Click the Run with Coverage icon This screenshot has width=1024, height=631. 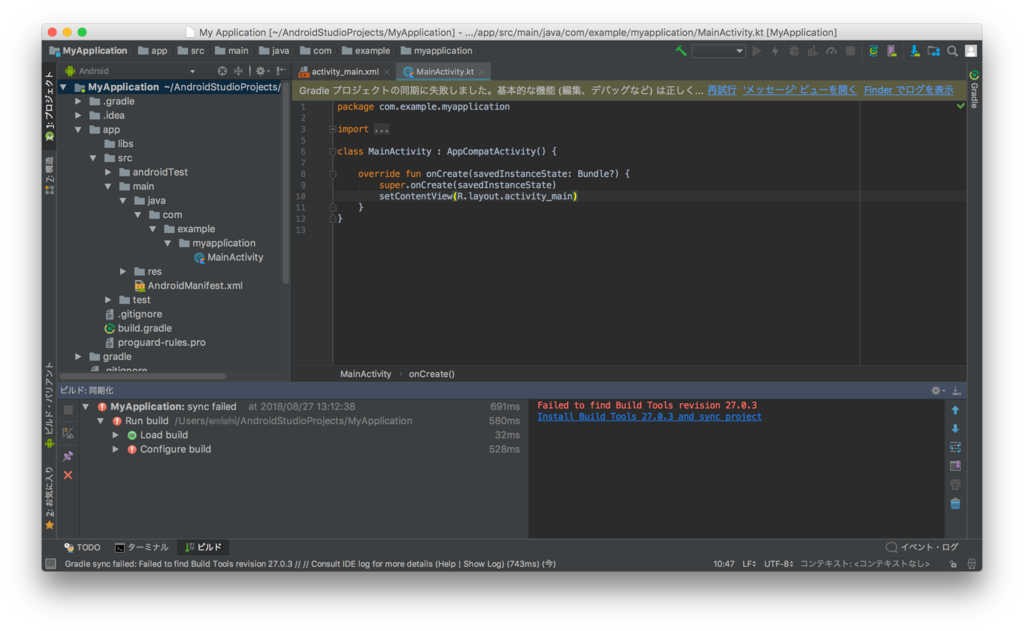(x=812, y=51)
